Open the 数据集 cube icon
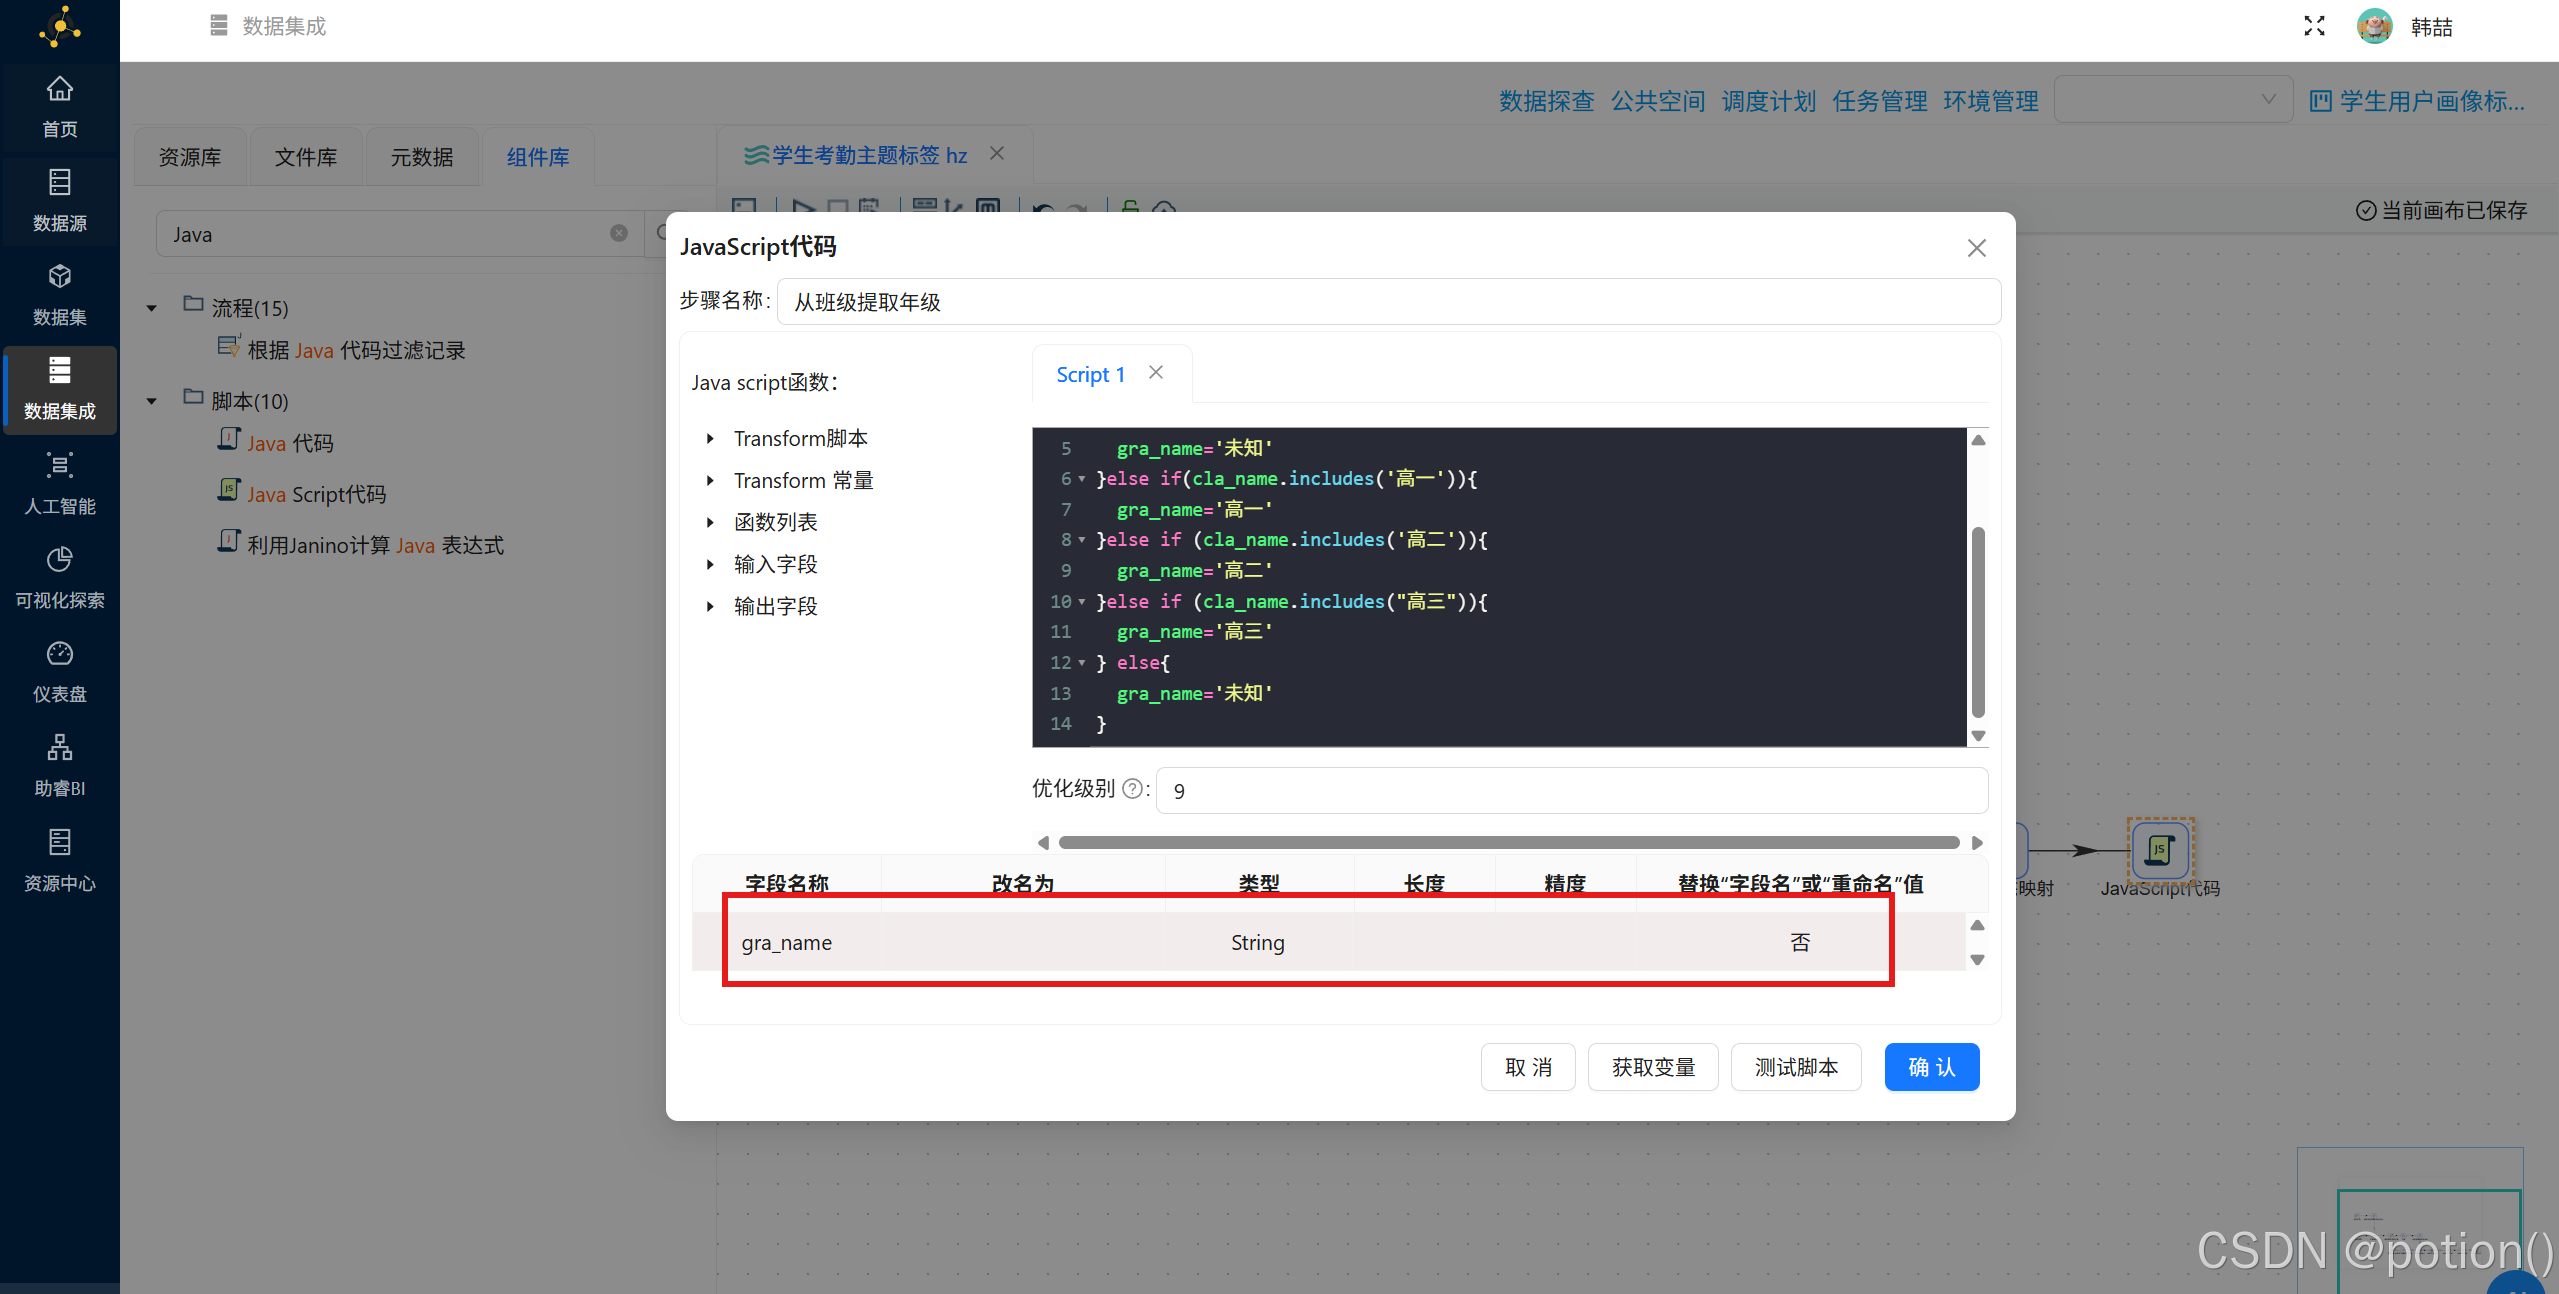 tap(60, 276)
